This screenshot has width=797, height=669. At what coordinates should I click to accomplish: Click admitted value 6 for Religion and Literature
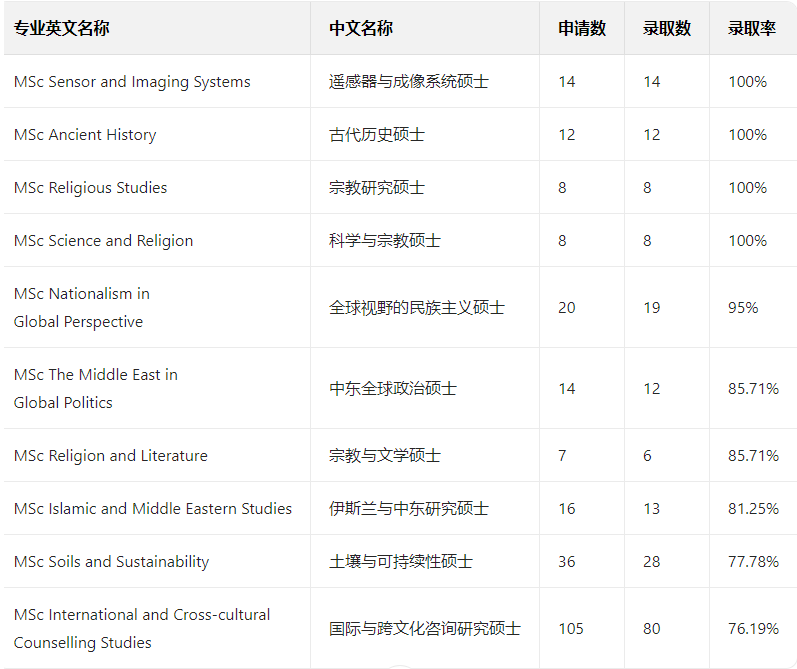[647, 455]
